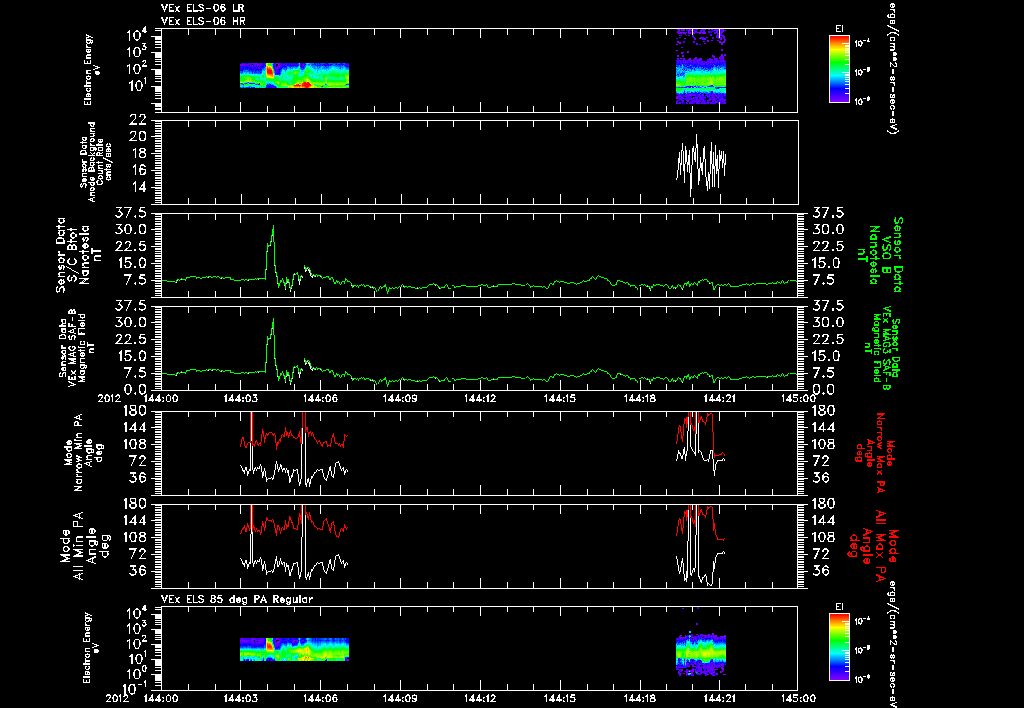The width and height of the screenshot is (1024, 708).
Task: Click the magnetic spike peak in the MAG SAF-B panel
Action: (x=273, y=321)
